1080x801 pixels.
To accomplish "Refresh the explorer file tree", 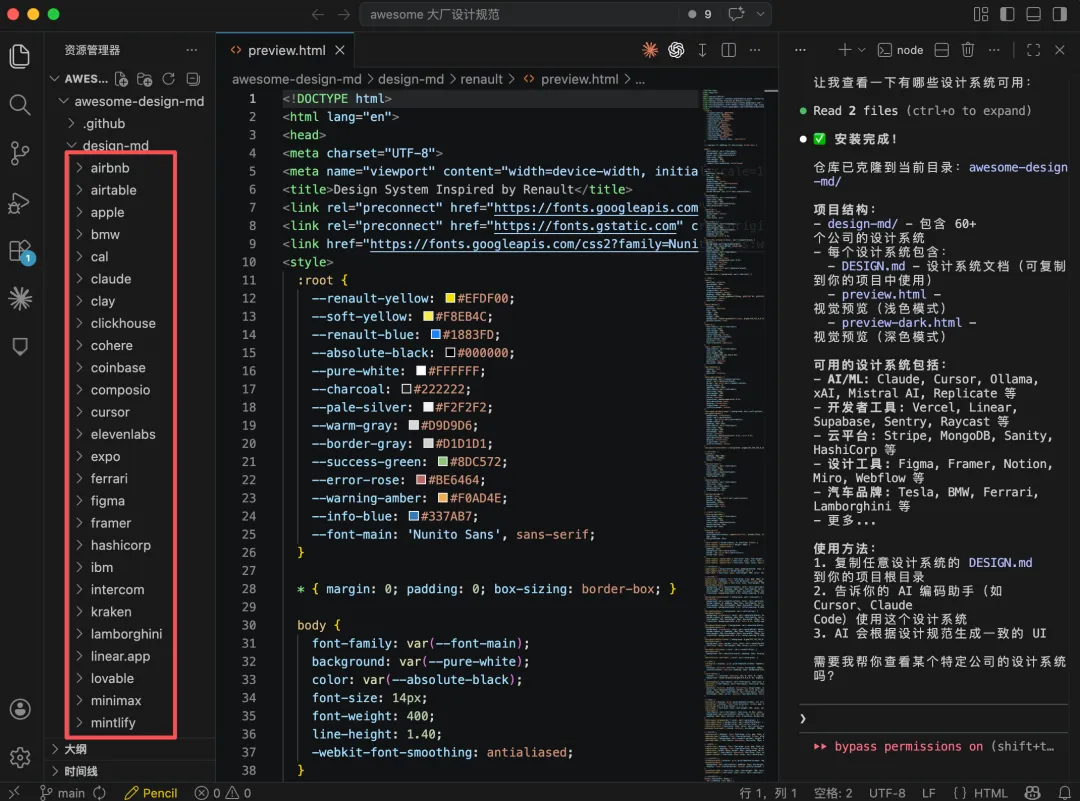I will pyautogui.click(x=169, y=79).
